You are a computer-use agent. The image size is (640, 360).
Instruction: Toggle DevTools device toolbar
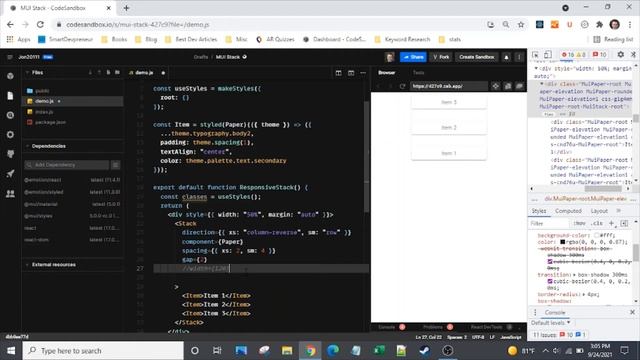tap(548, 54)
